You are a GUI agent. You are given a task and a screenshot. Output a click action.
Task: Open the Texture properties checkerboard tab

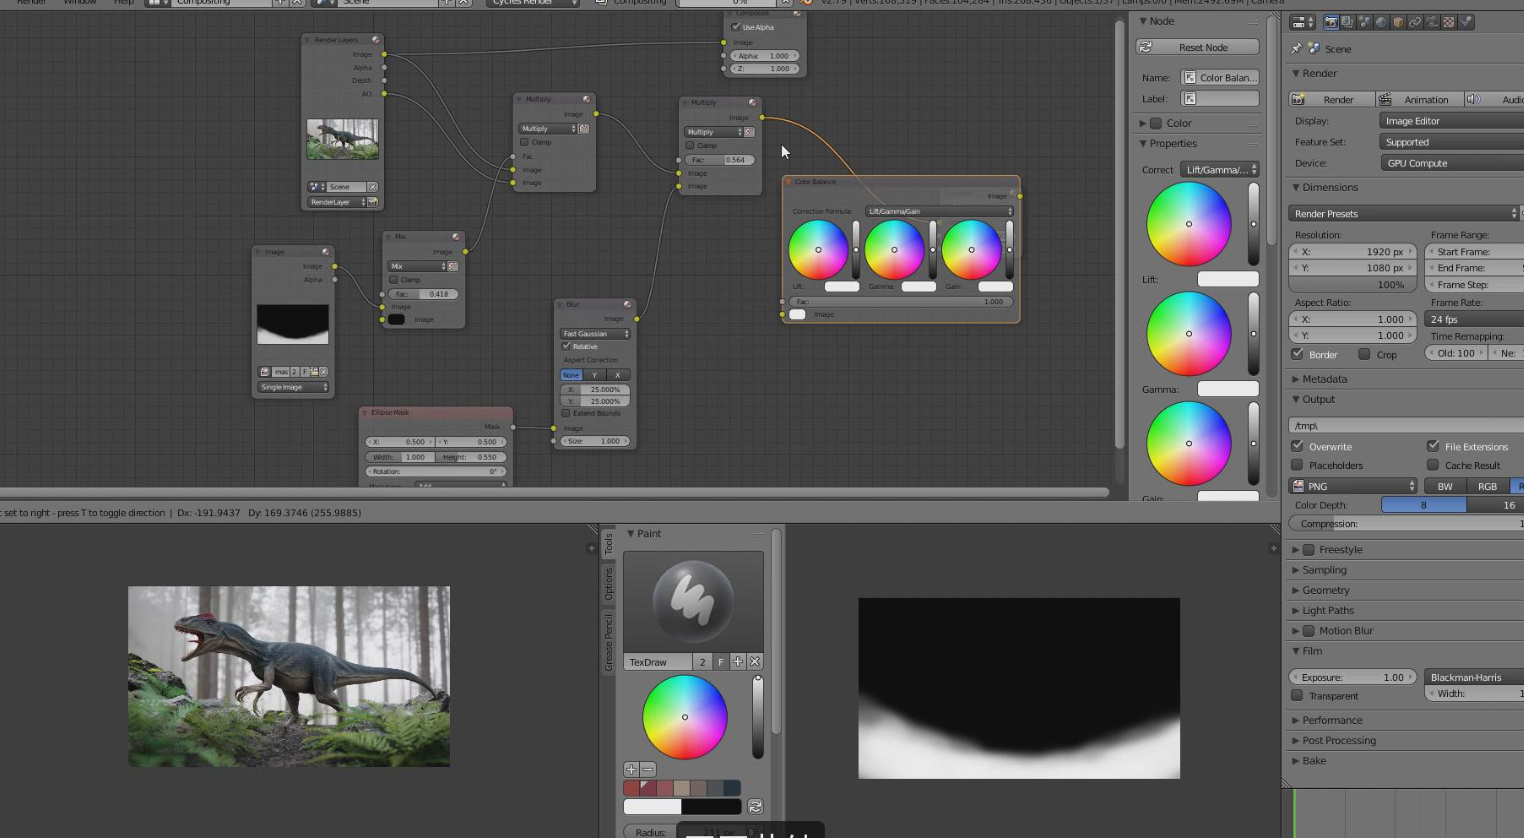click(x=1449, y=22)
